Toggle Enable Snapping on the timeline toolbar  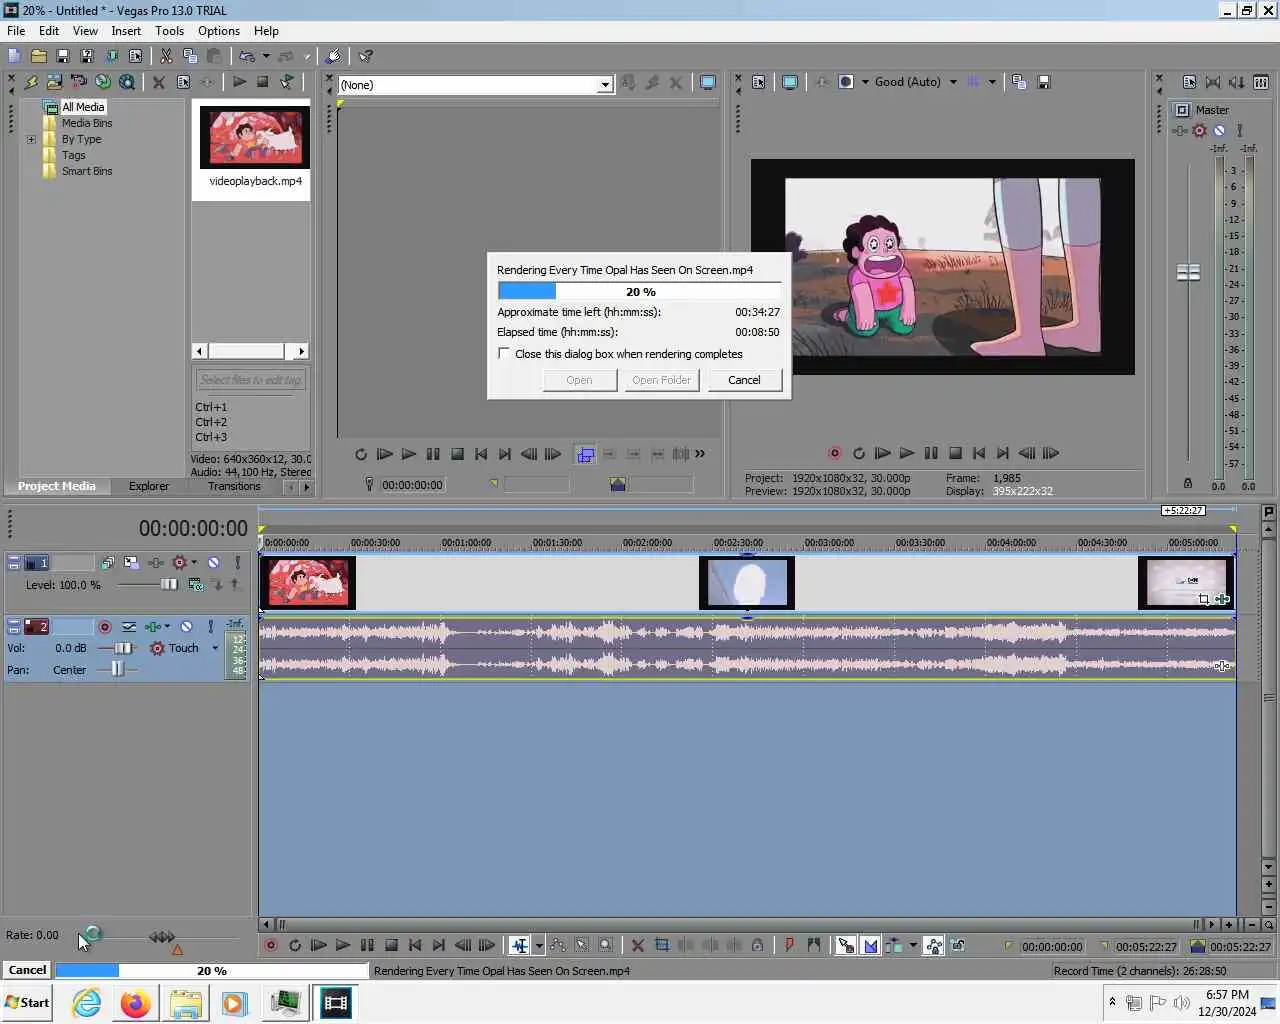(x=846, y=945)
